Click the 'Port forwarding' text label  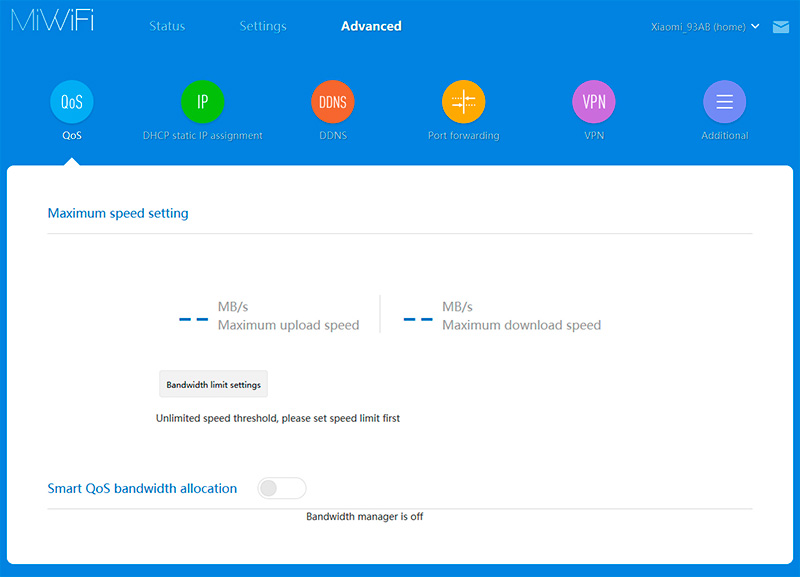point(463,136)
